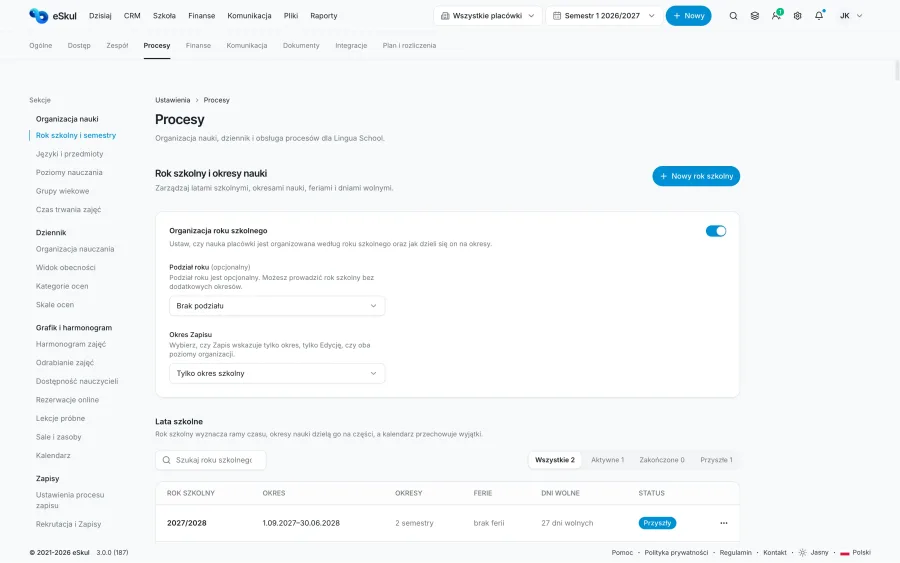Switch to the Ogólne tab
The image size is (900, 563).
click(41, 45)
